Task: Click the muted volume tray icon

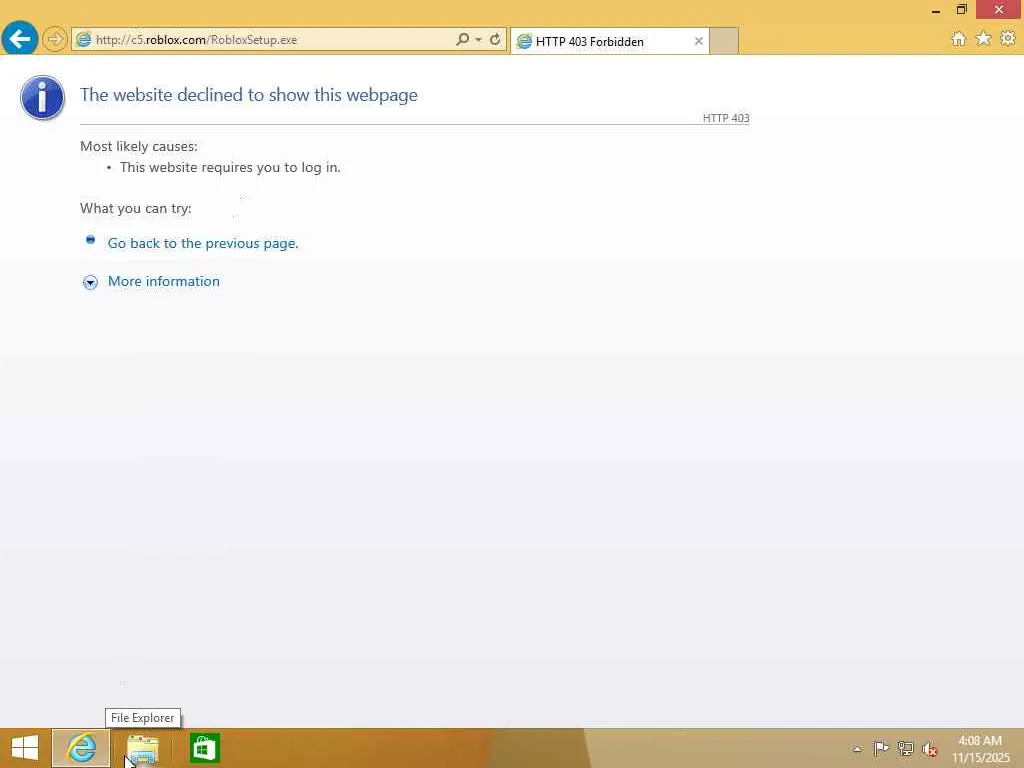Action: click(930, 749)
